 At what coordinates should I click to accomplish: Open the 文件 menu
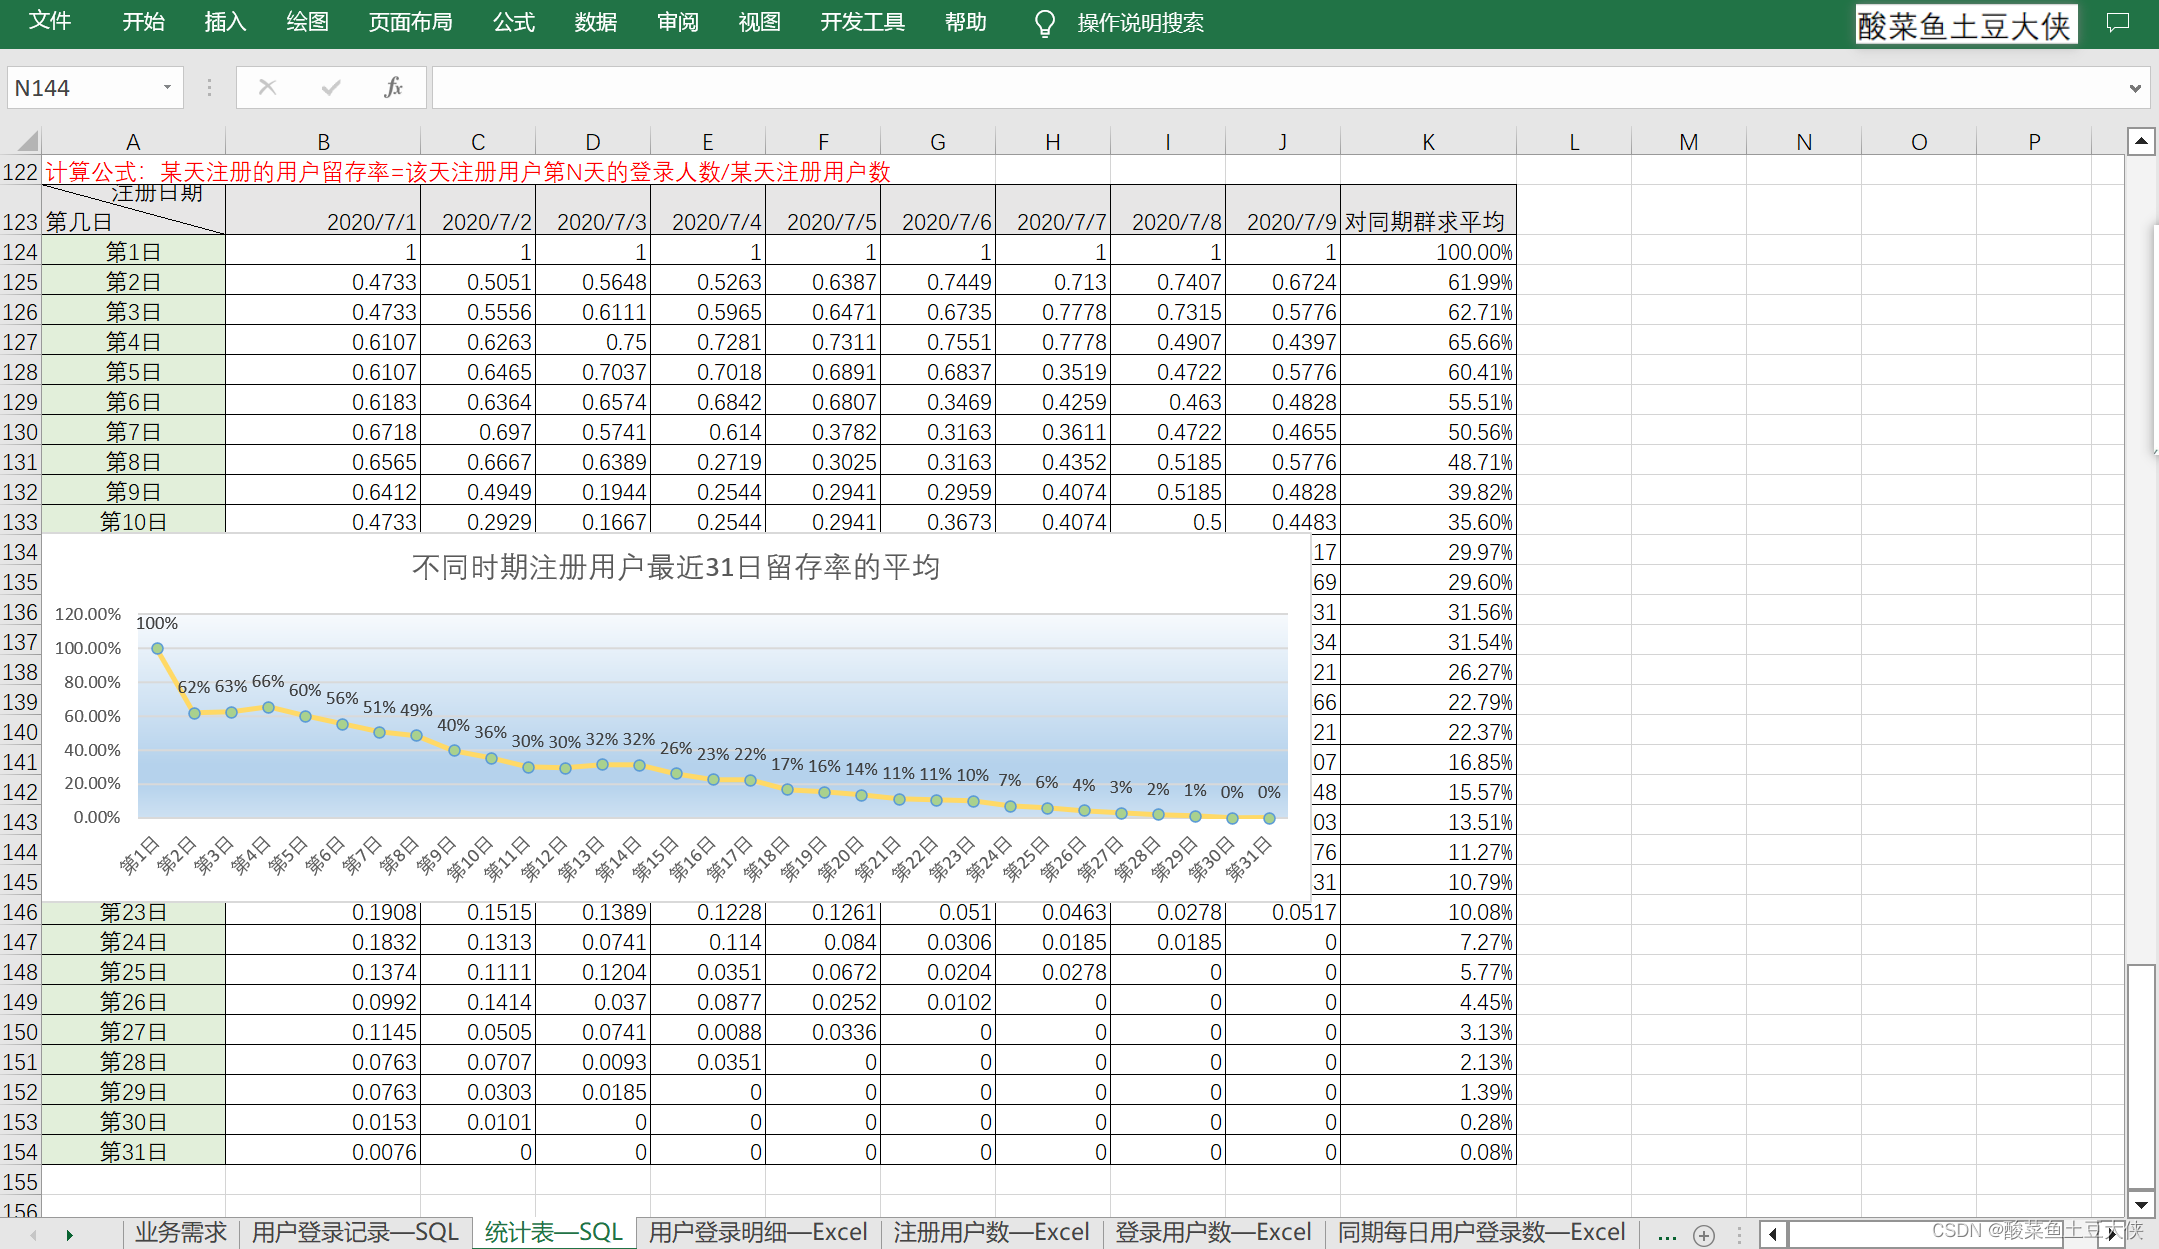(x=50, y=22)
